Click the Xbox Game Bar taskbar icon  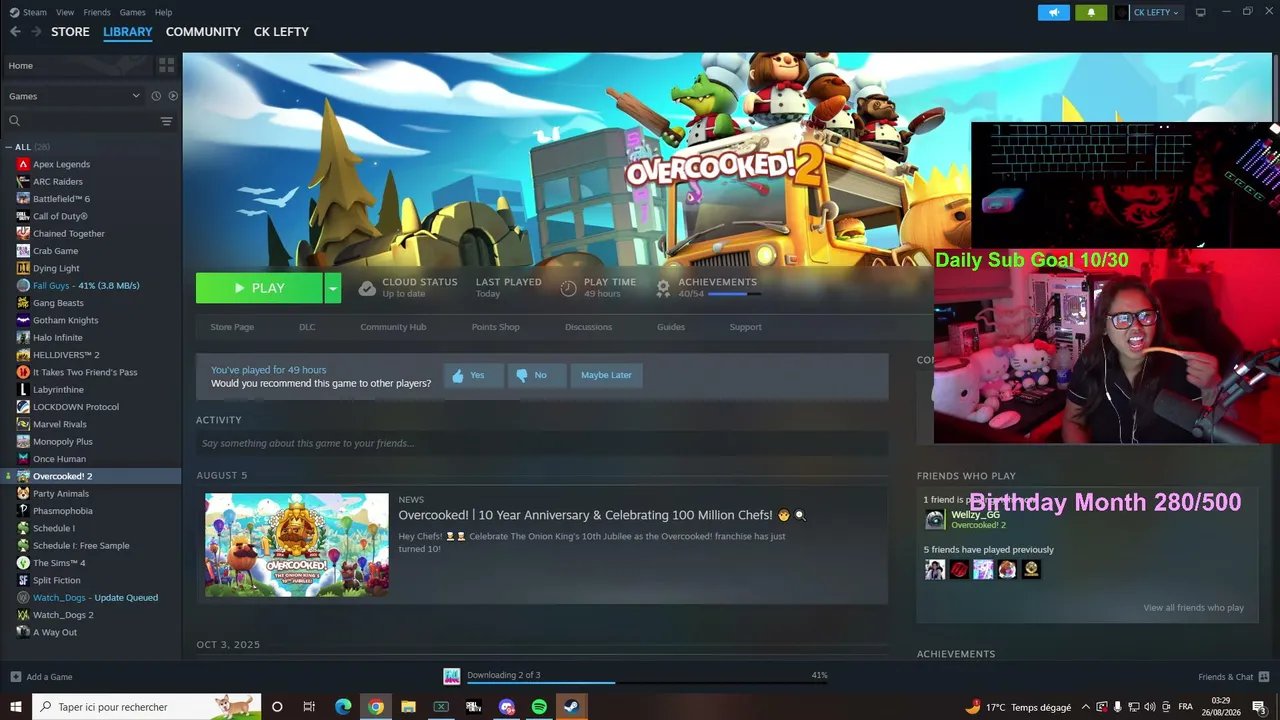(441, 707)
